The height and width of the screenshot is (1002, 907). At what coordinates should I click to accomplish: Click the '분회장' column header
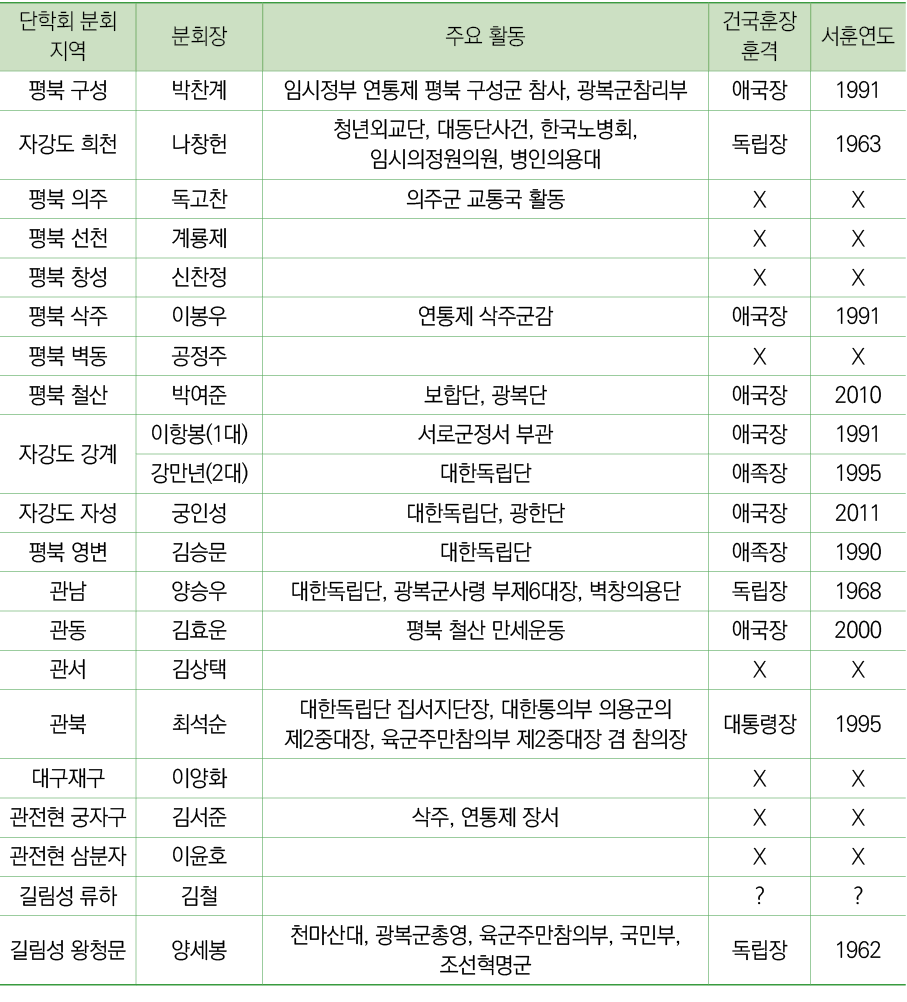[x=199, y=36]
